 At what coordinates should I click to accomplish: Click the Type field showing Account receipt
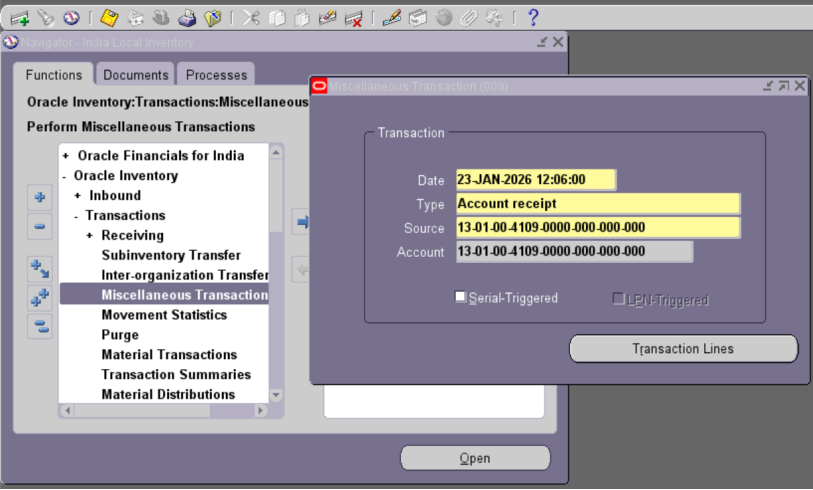[598, 204]
